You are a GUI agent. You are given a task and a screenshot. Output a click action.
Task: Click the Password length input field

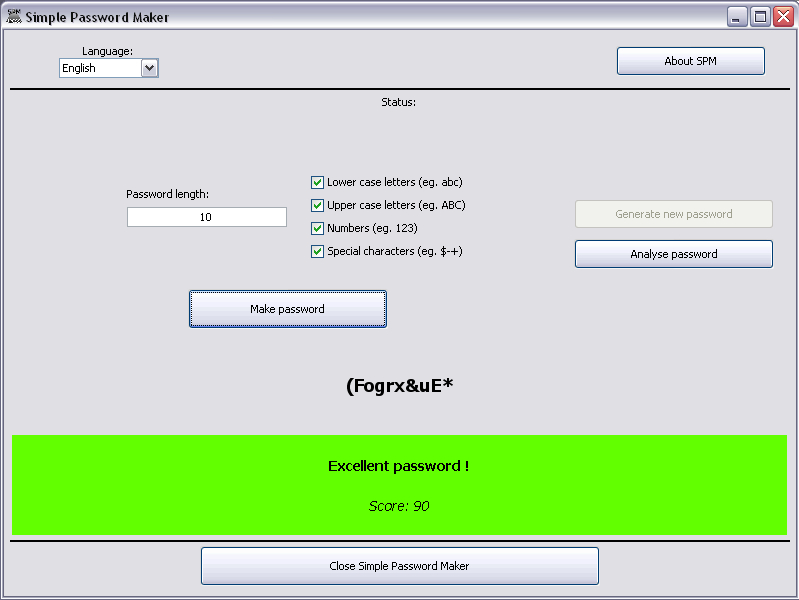click(x=206, y=217)
